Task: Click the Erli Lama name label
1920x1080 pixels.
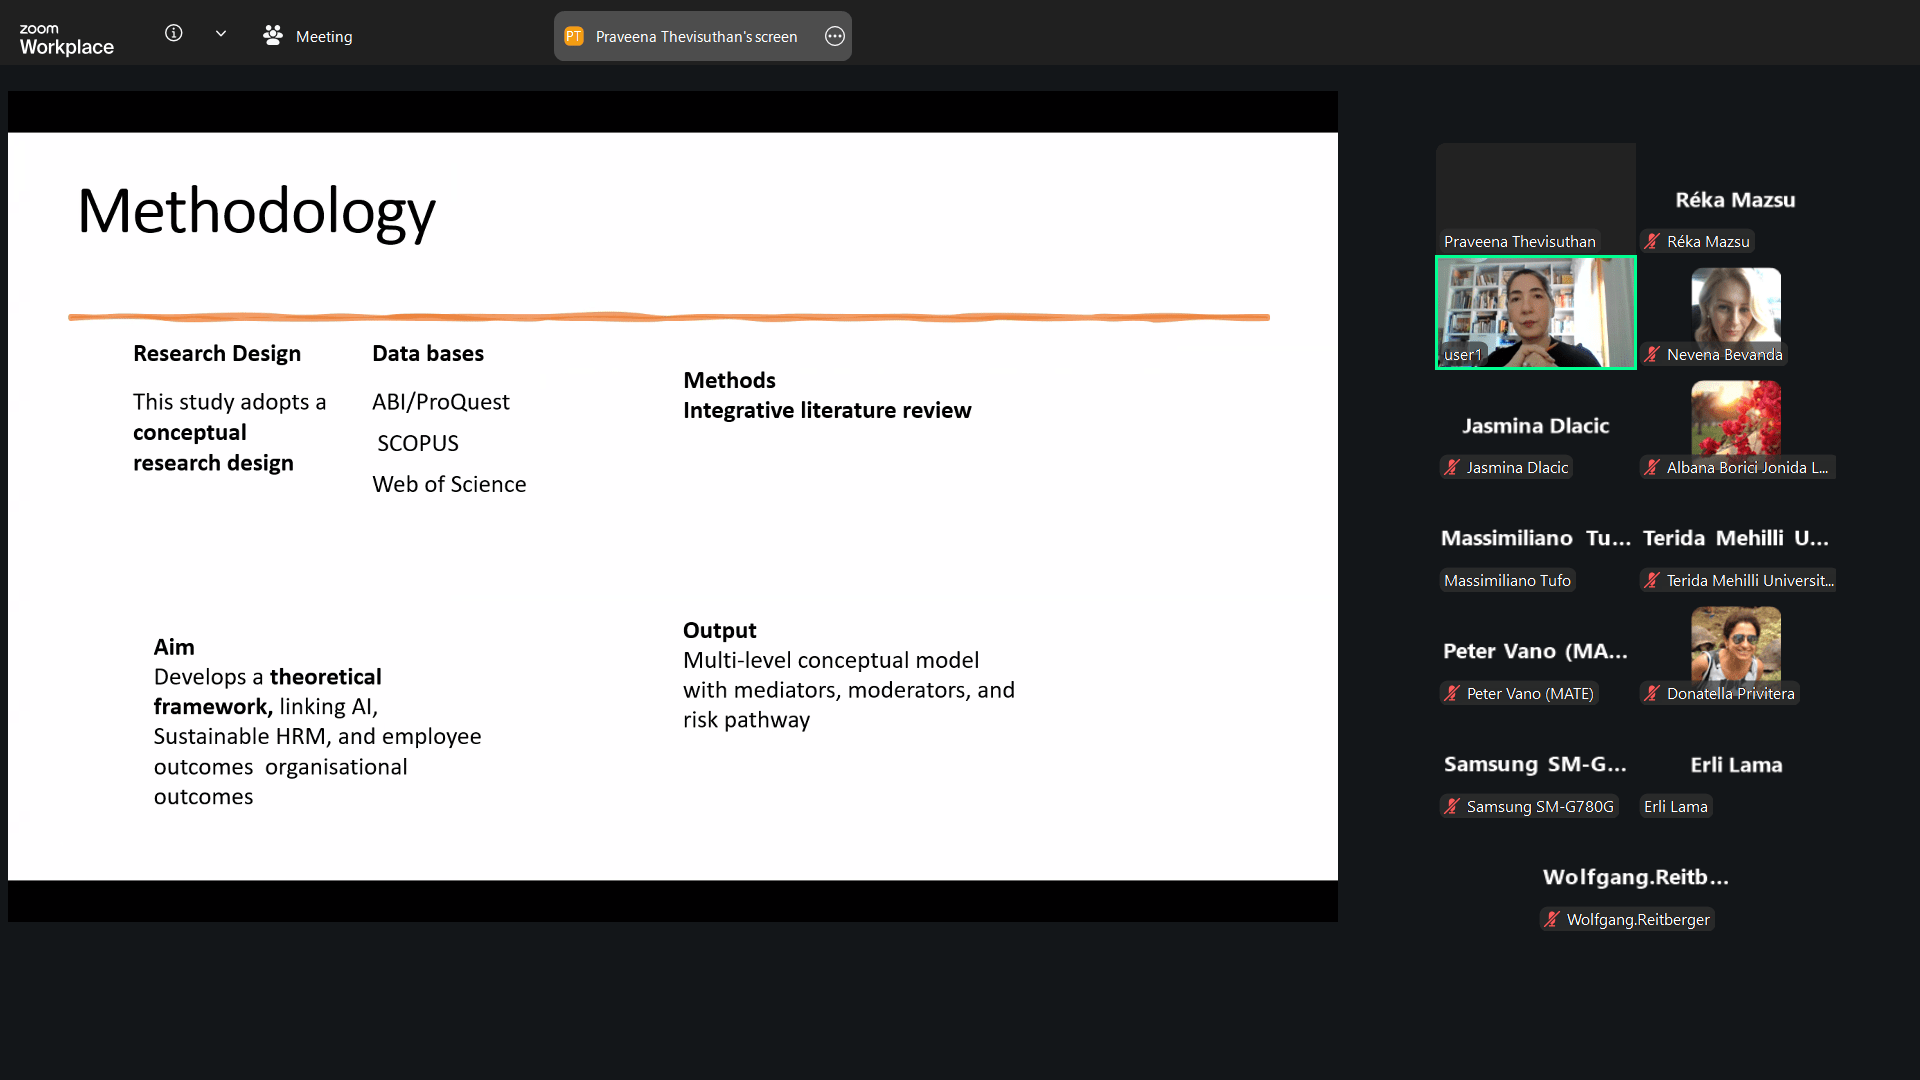Action: coord(1675,806)
